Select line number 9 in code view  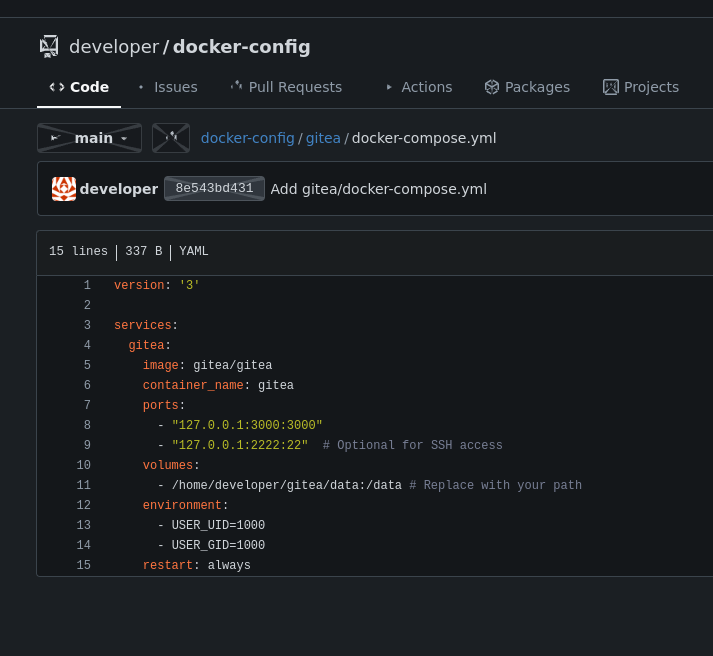click(87, 446)
